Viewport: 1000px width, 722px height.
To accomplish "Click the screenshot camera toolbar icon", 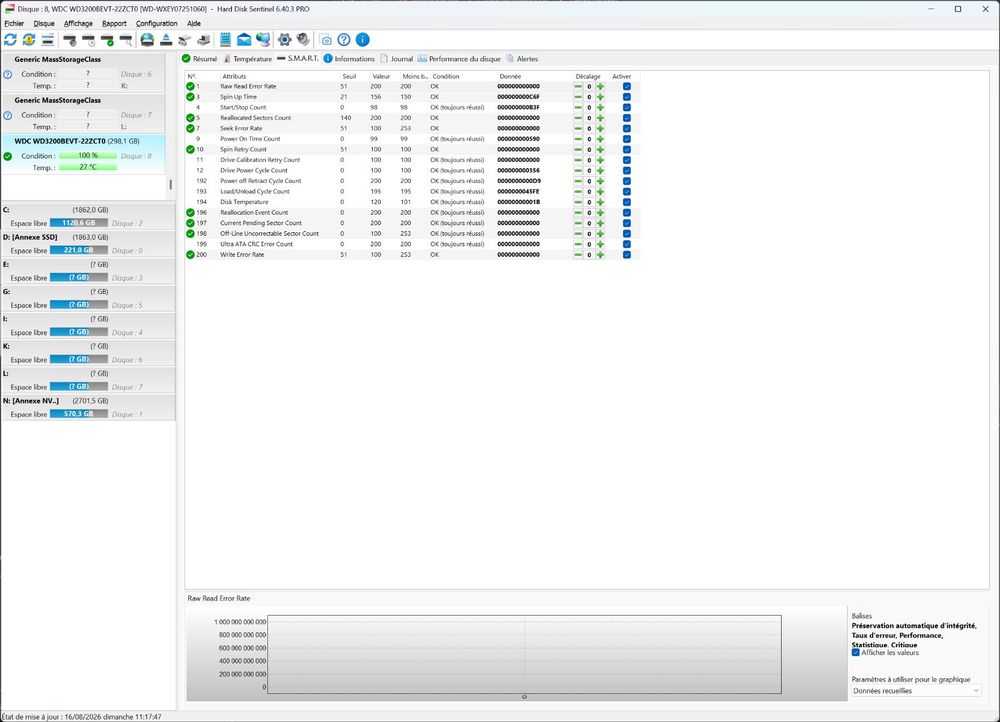I will click(325, 40).
